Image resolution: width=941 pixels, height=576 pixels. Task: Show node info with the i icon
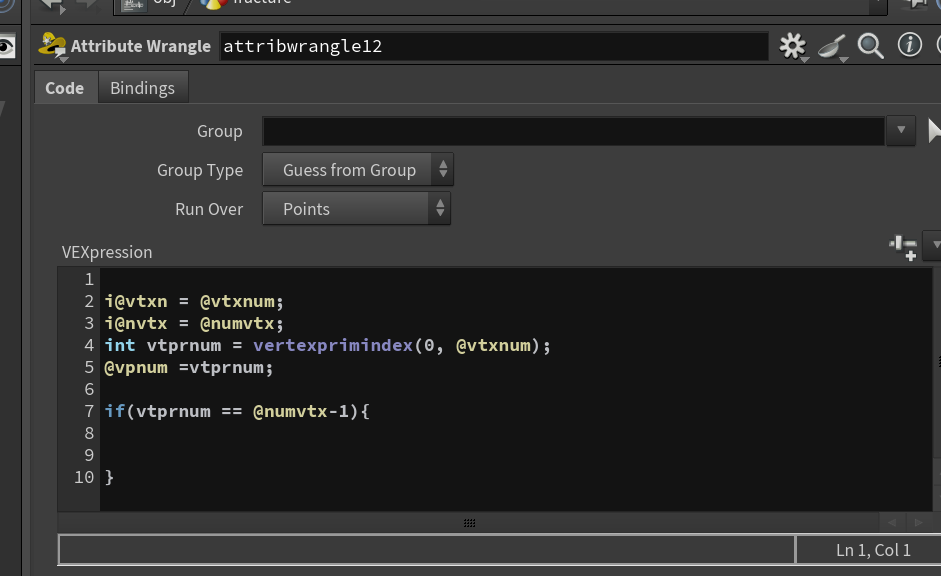(909, 45)
